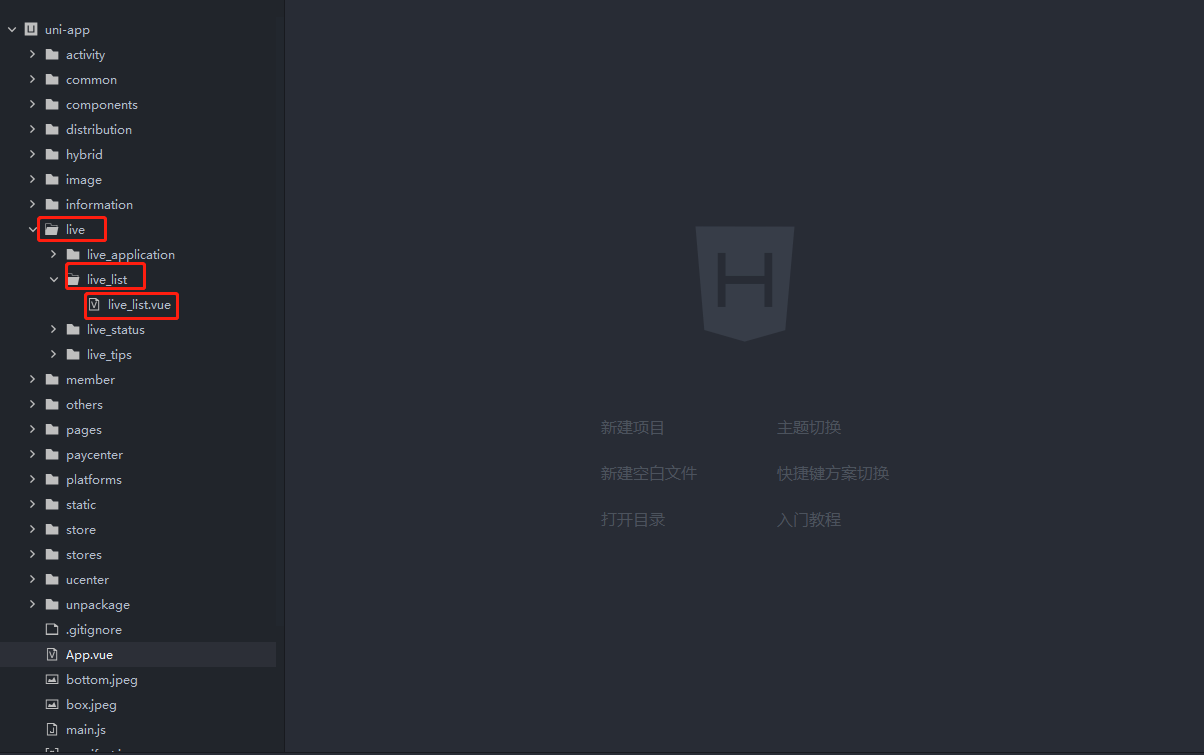Expand the common folder chevron
Screen dimensions: 1204x755
32,80
